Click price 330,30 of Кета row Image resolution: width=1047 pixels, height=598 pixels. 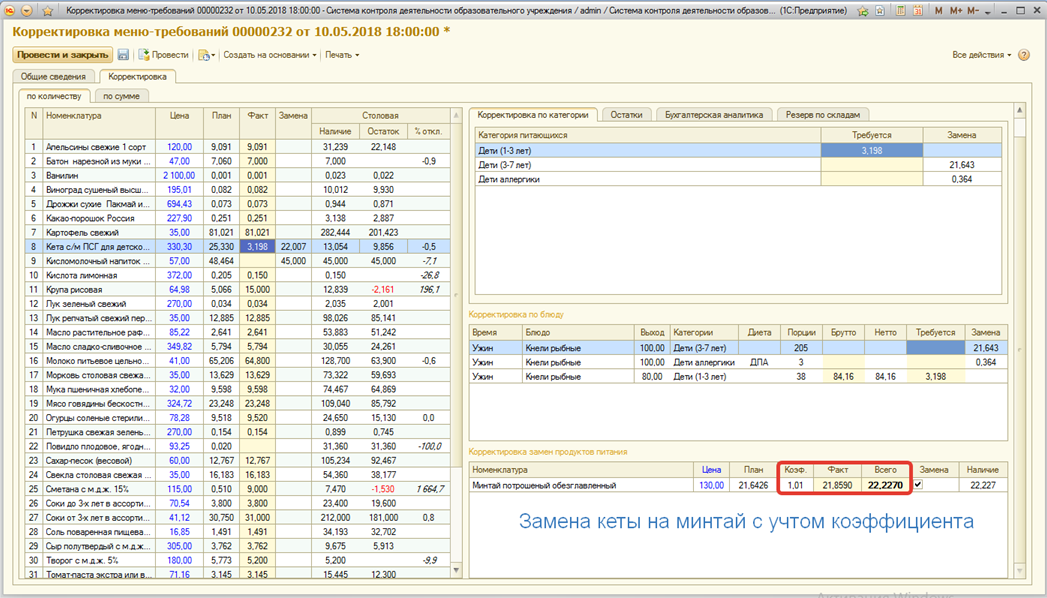179,246
